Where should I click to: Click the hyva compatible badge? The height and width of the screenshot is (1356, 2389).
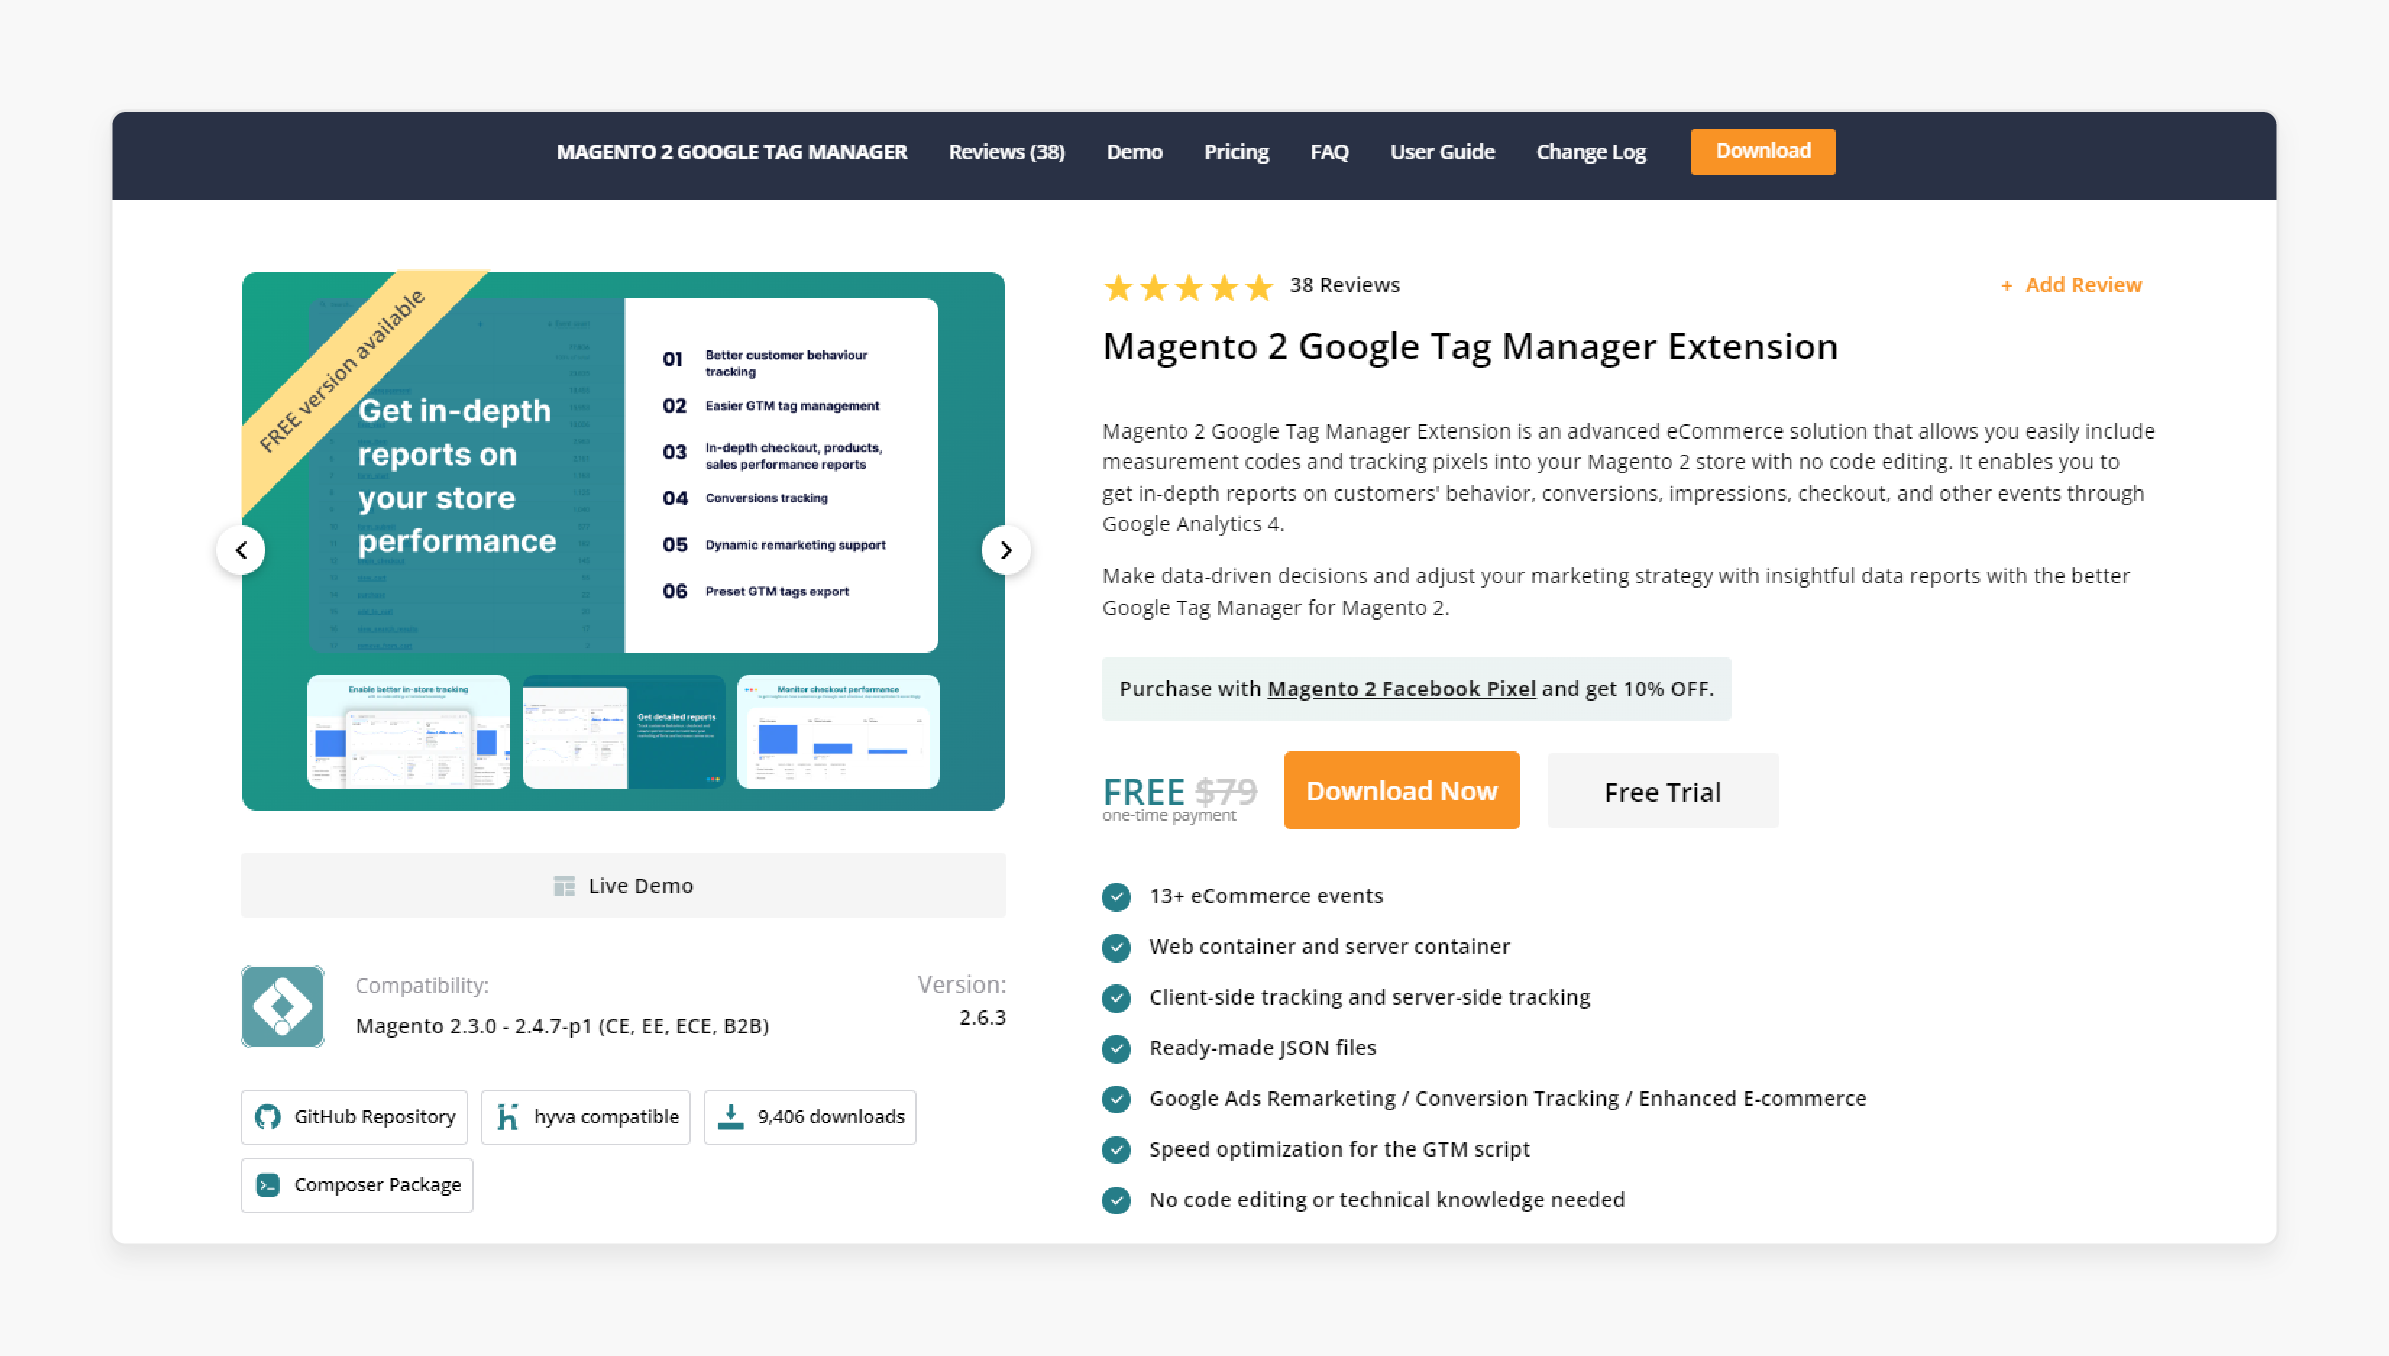click(585, 1117)
